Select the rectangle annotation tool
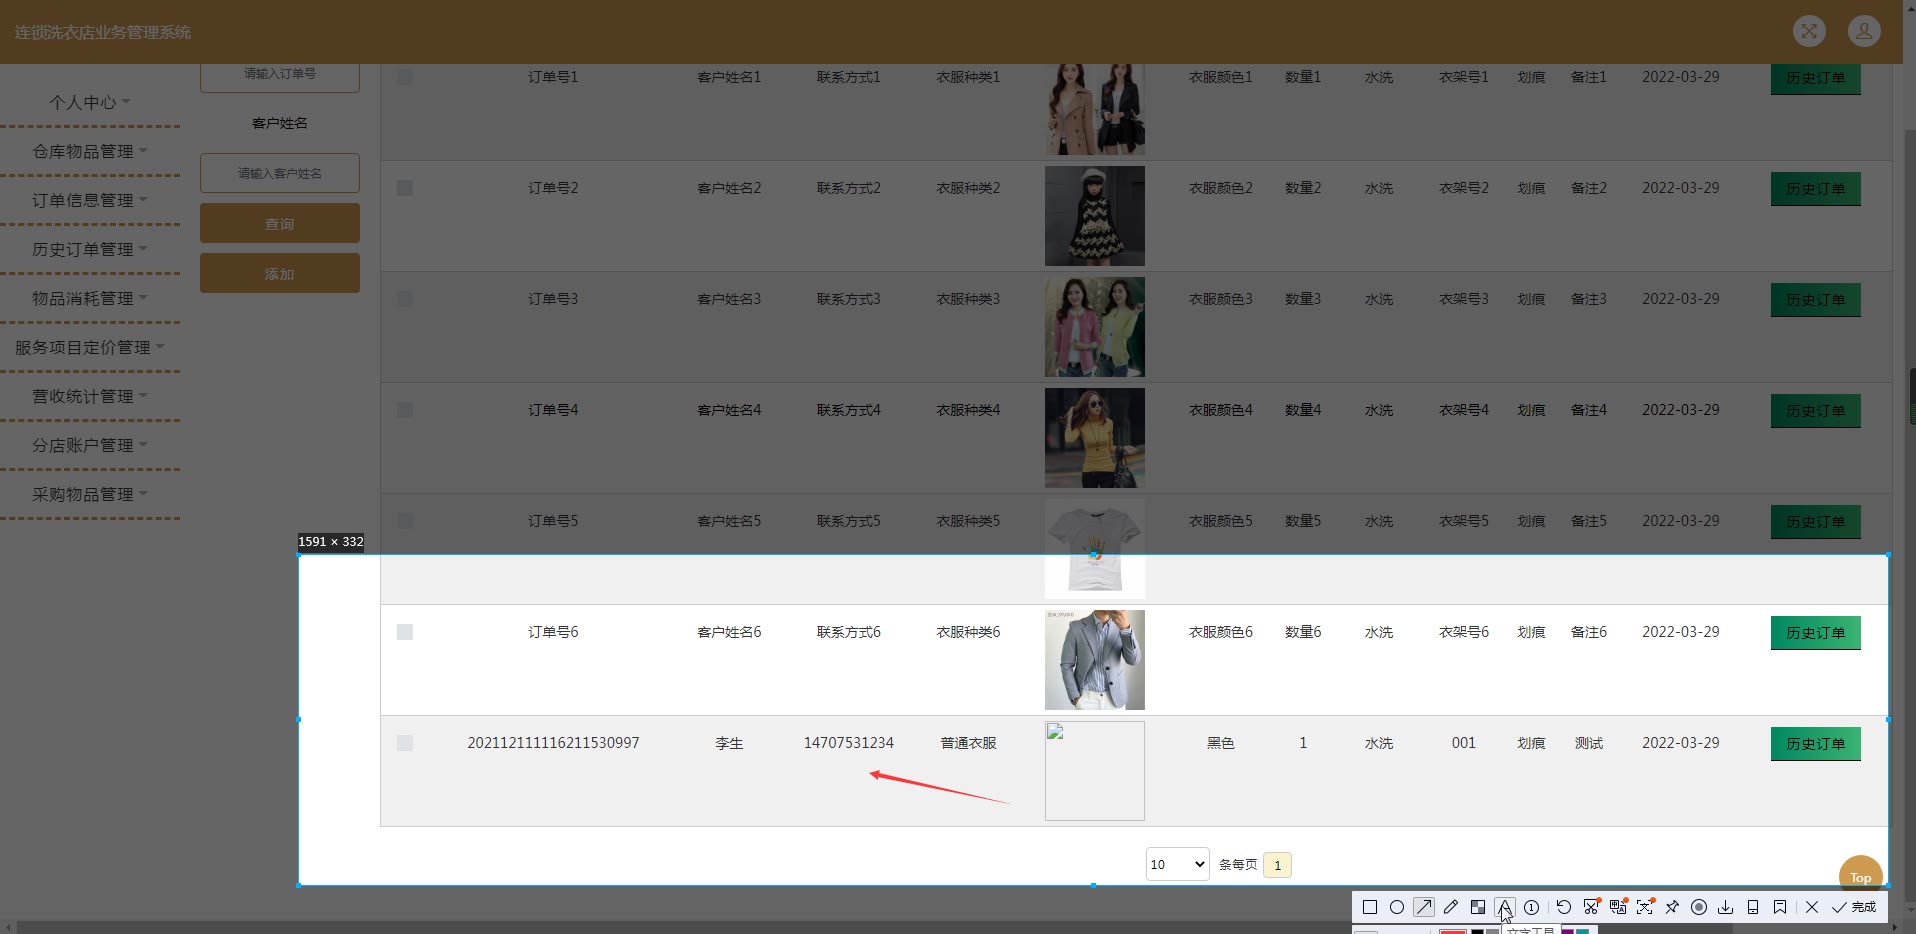Image resolution: width=1916 pixels, height=934 pixels. click(1370, 907)
